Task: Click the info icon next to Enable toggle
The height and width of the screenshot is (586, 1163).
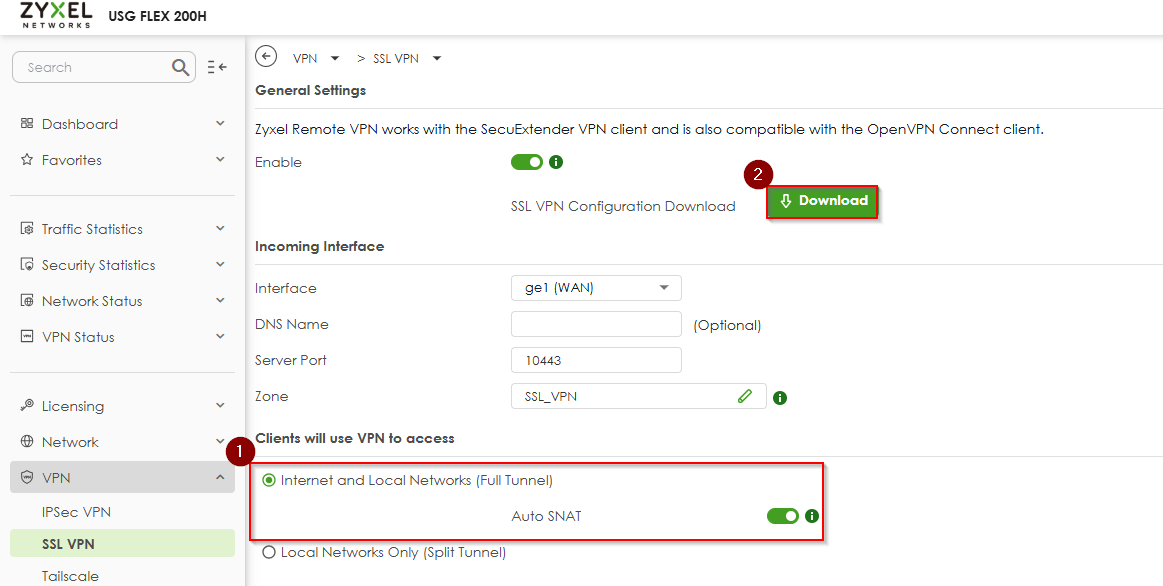Action: (x=556, y=162)
